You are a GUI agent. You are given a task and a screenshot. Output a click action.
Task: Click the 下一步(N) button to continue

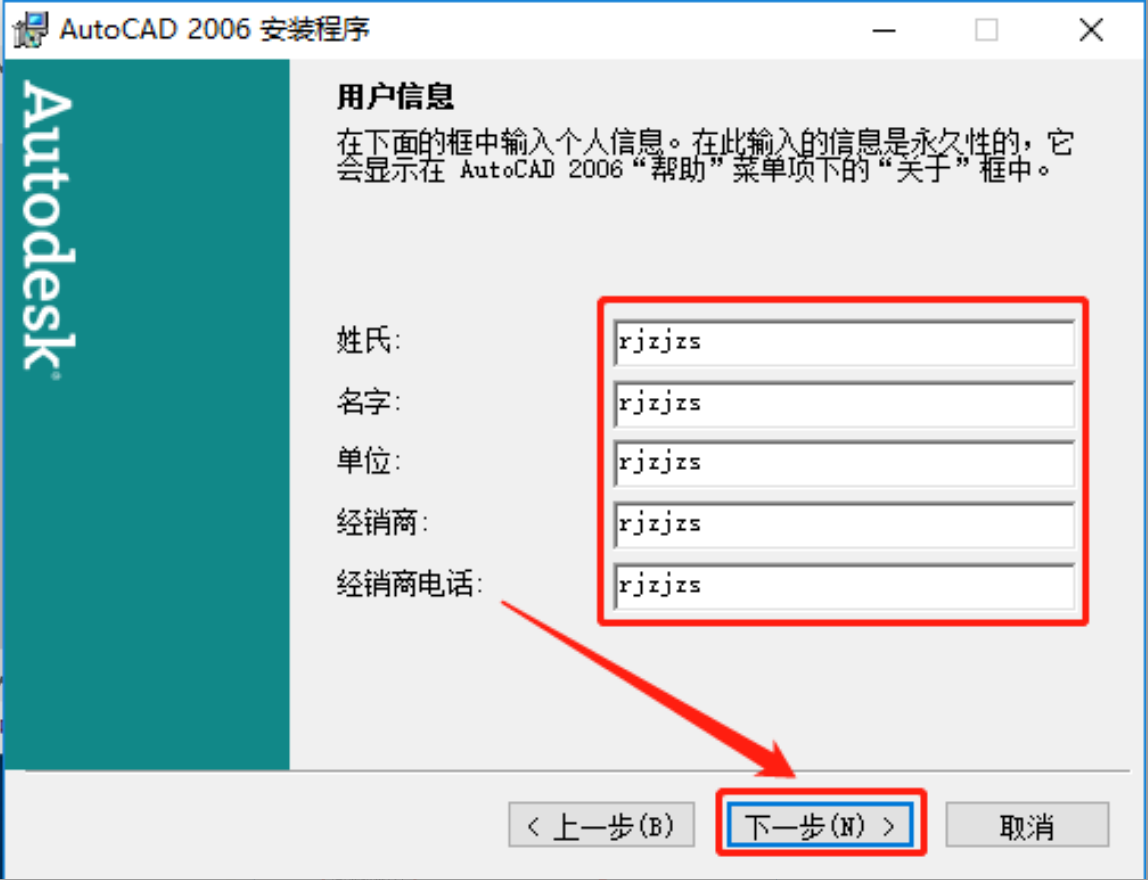pyautogui.click(x=819, y=826)
